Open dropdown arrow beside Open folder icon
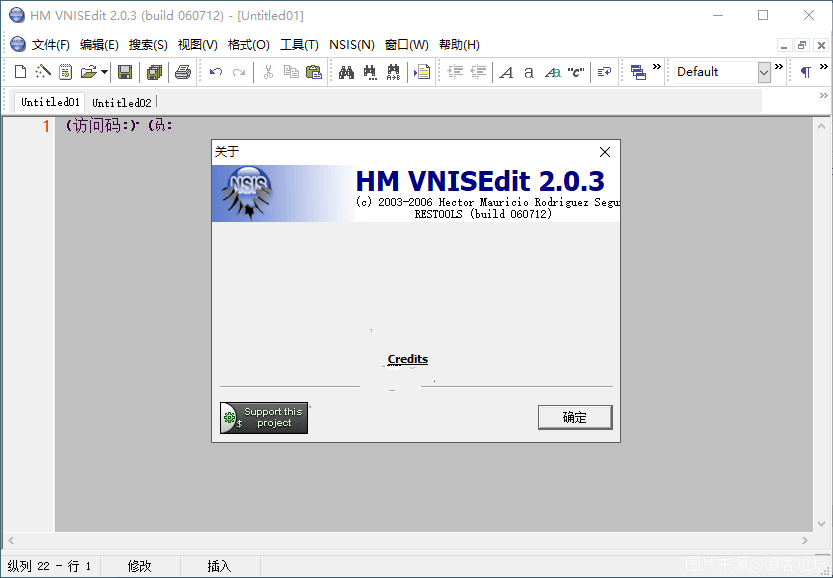The image size is (833, 578). (104, 72)
